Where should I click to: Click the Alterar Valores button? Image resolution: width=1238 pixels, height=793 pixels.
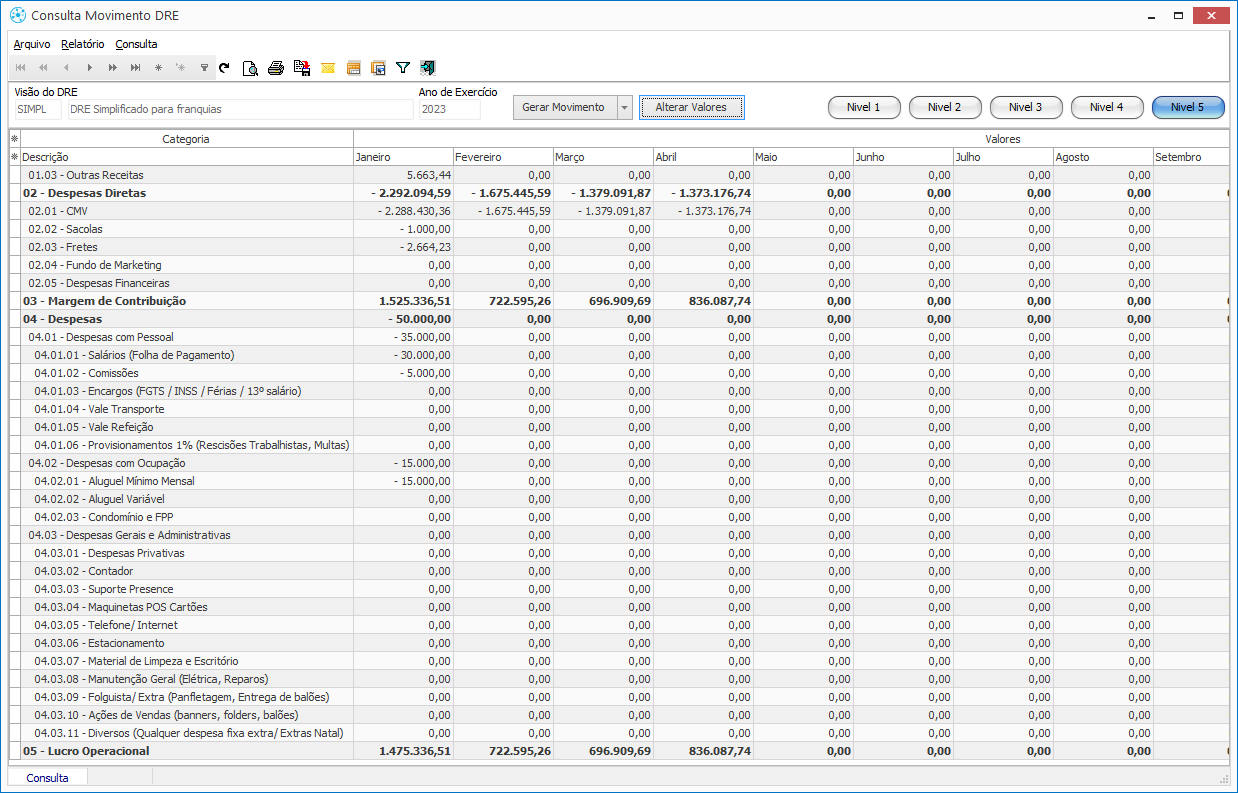[x=691, y=107]
